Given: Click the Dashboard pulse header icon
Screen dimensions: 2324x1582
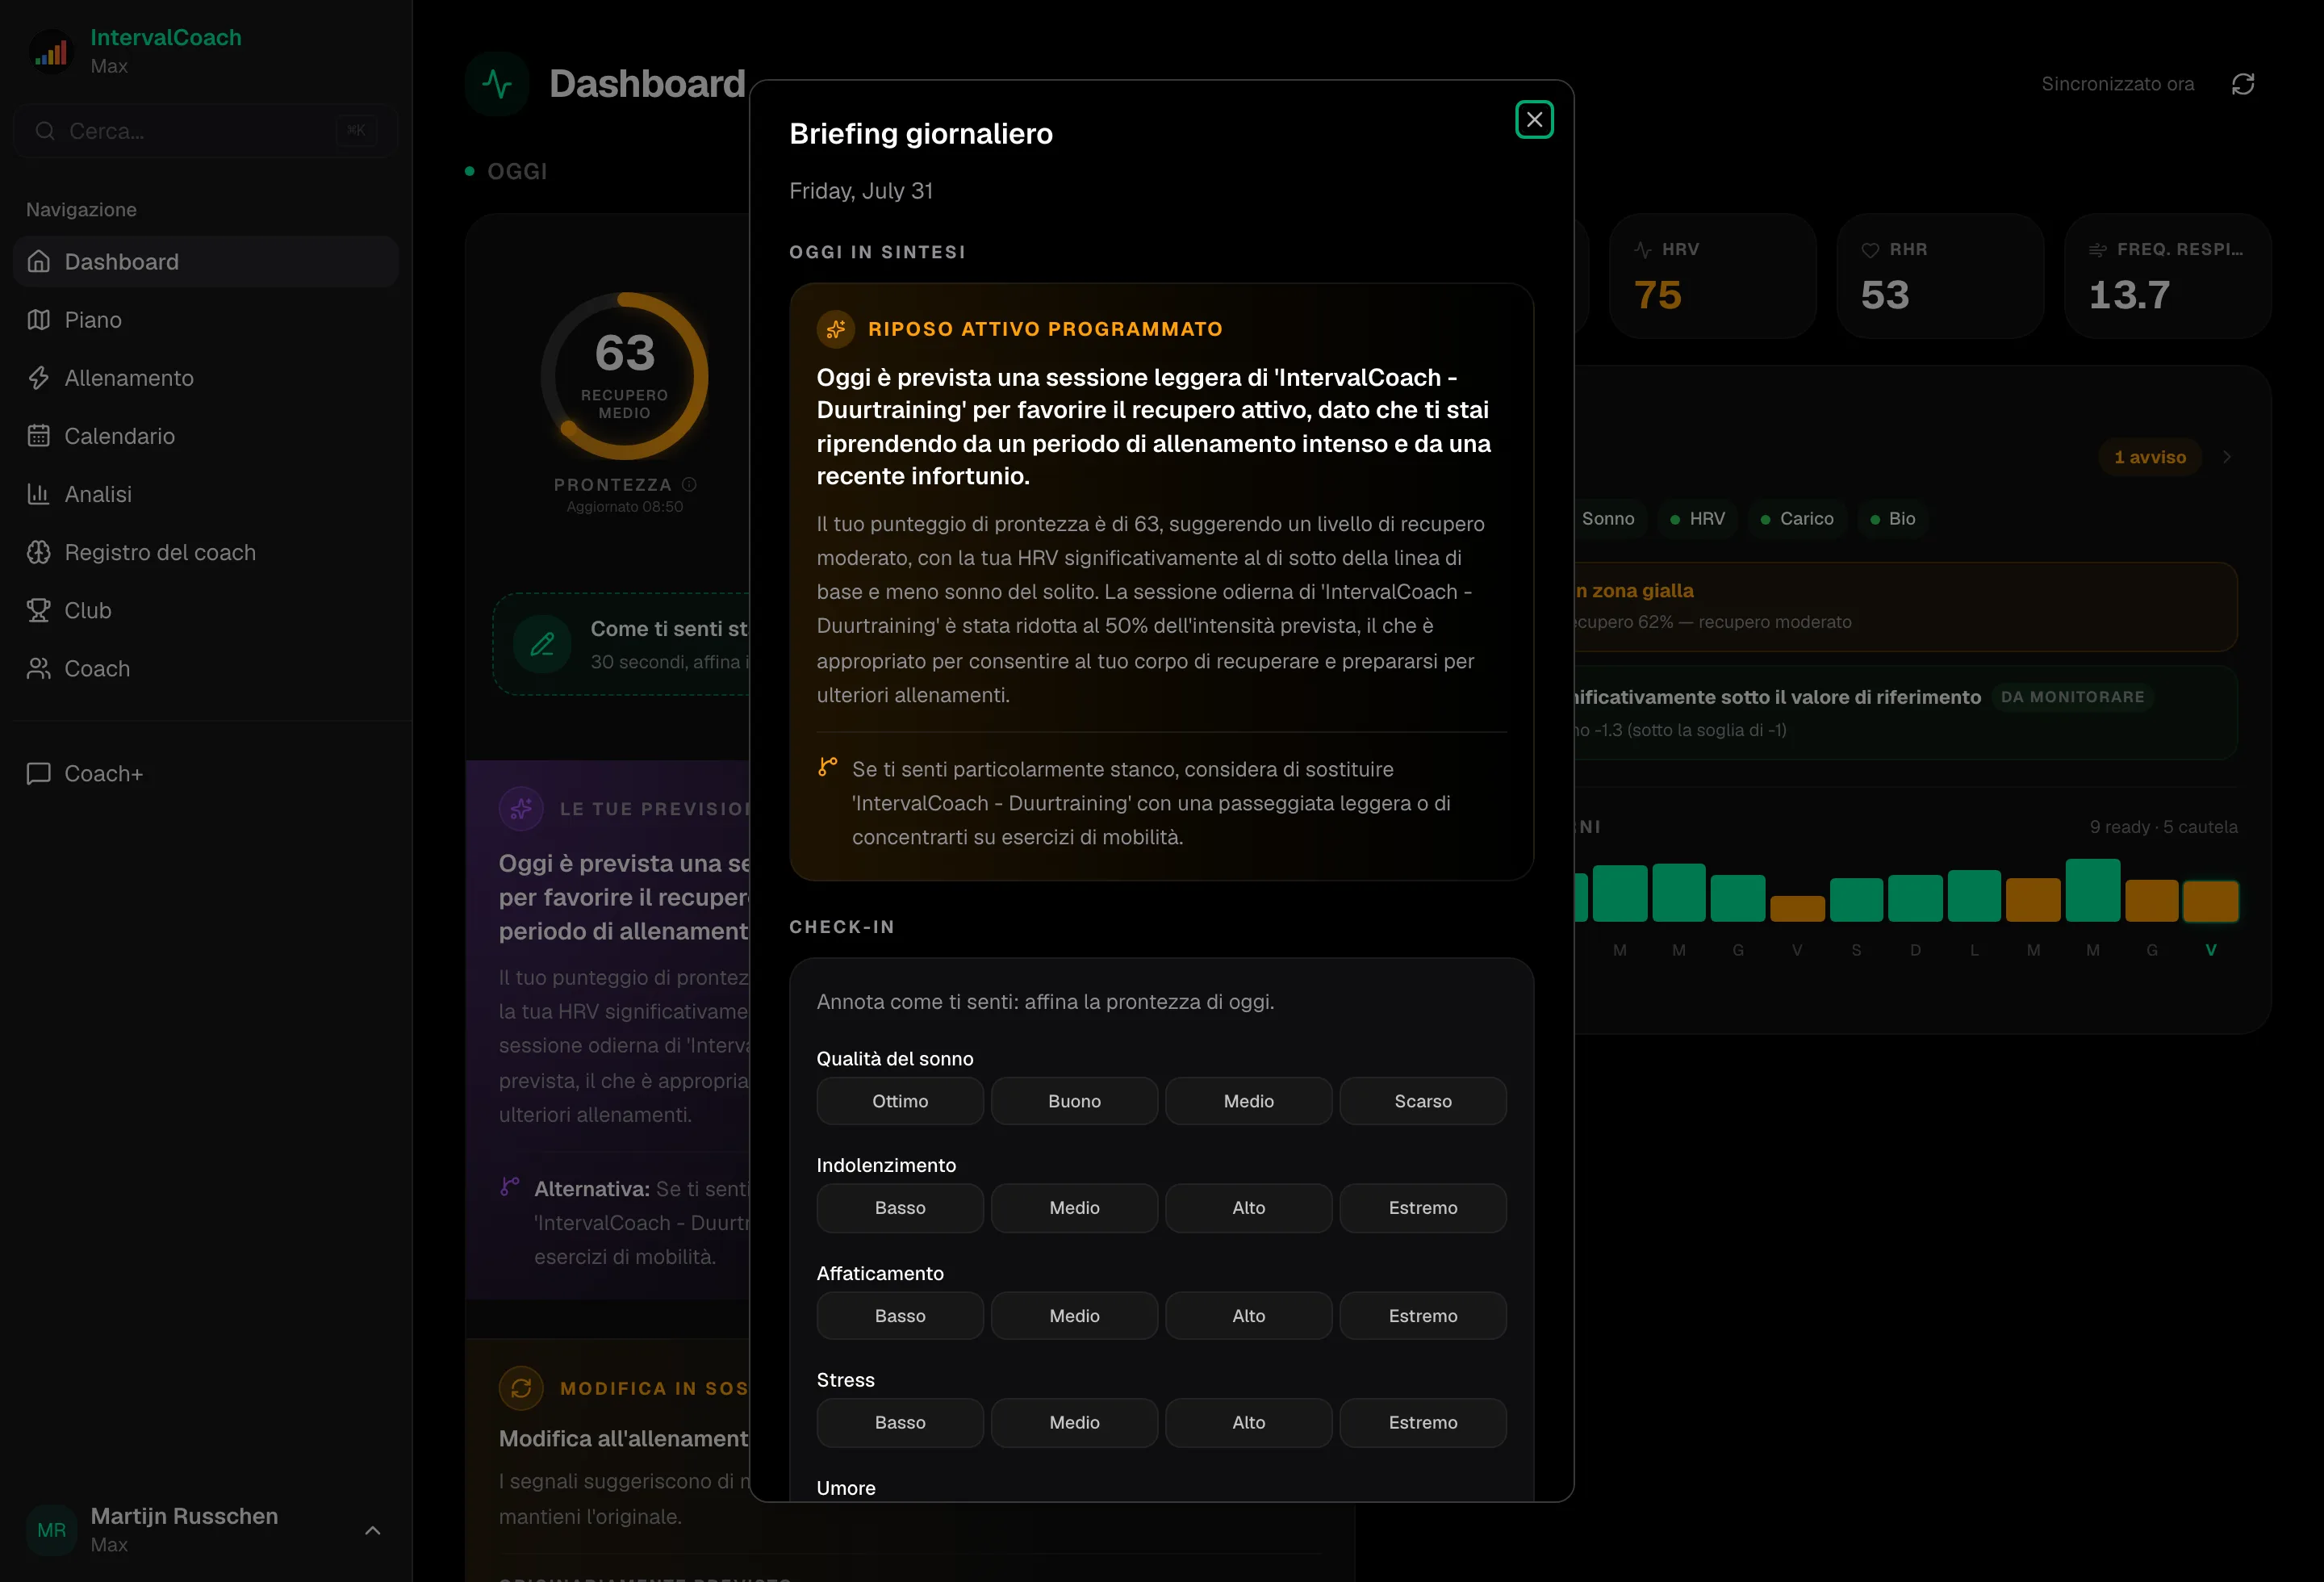Looking at the screenshot, I should coord(497,84).
